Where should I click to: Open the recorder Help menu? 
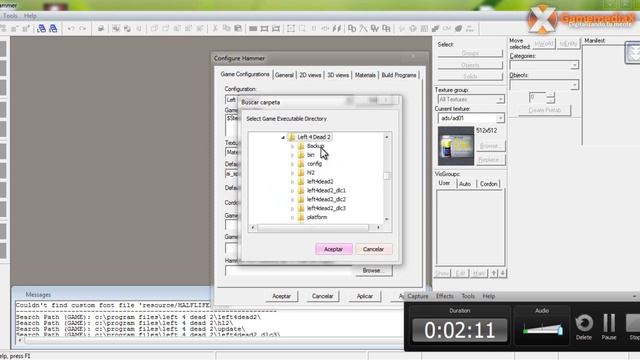[489, 296]
